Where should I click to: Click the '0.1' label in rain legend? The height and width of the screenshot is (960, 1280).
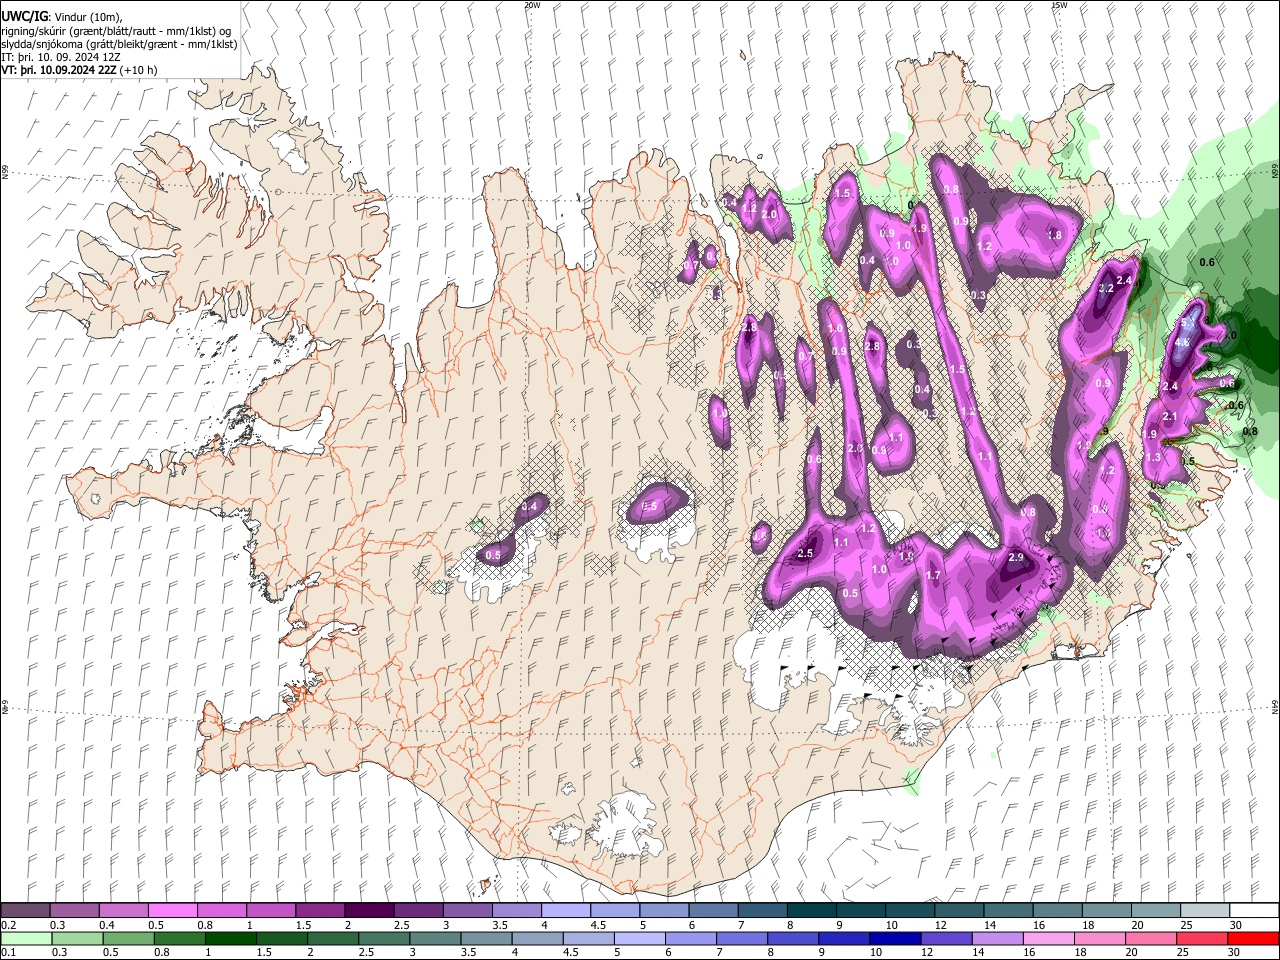(x=8, y=952)
